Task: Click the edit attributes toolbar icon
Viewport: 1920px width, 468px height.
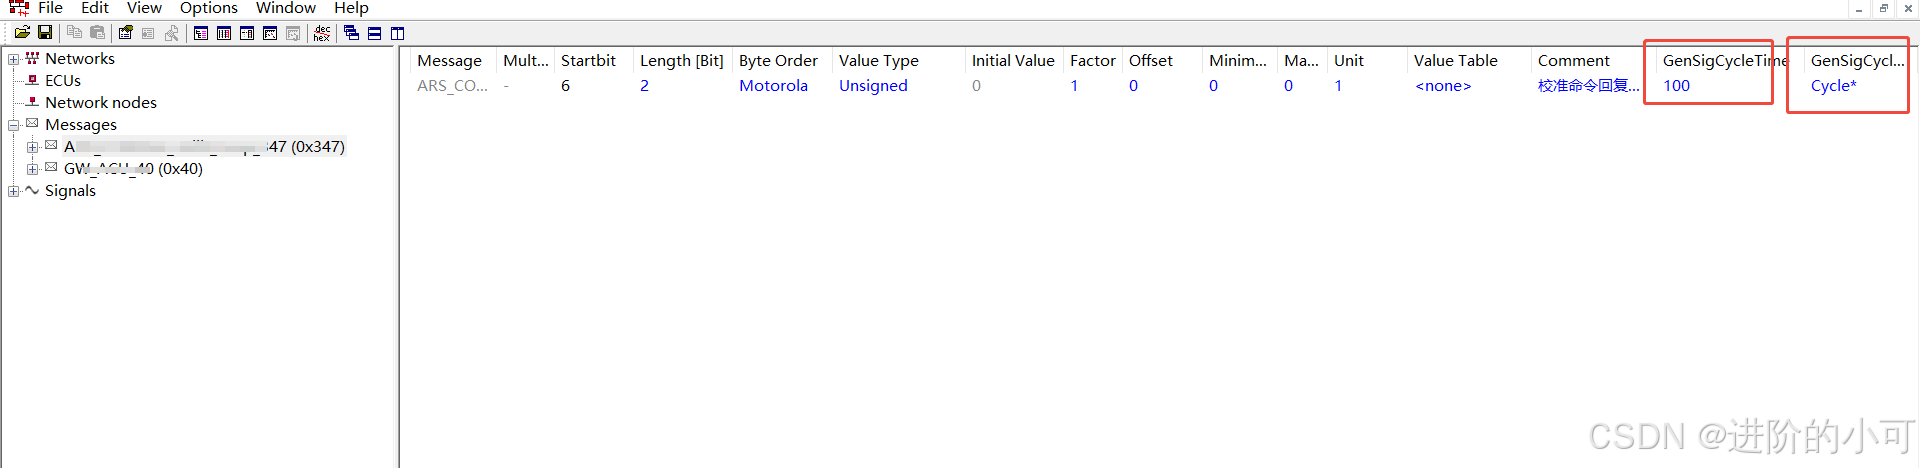Action: 125,32
